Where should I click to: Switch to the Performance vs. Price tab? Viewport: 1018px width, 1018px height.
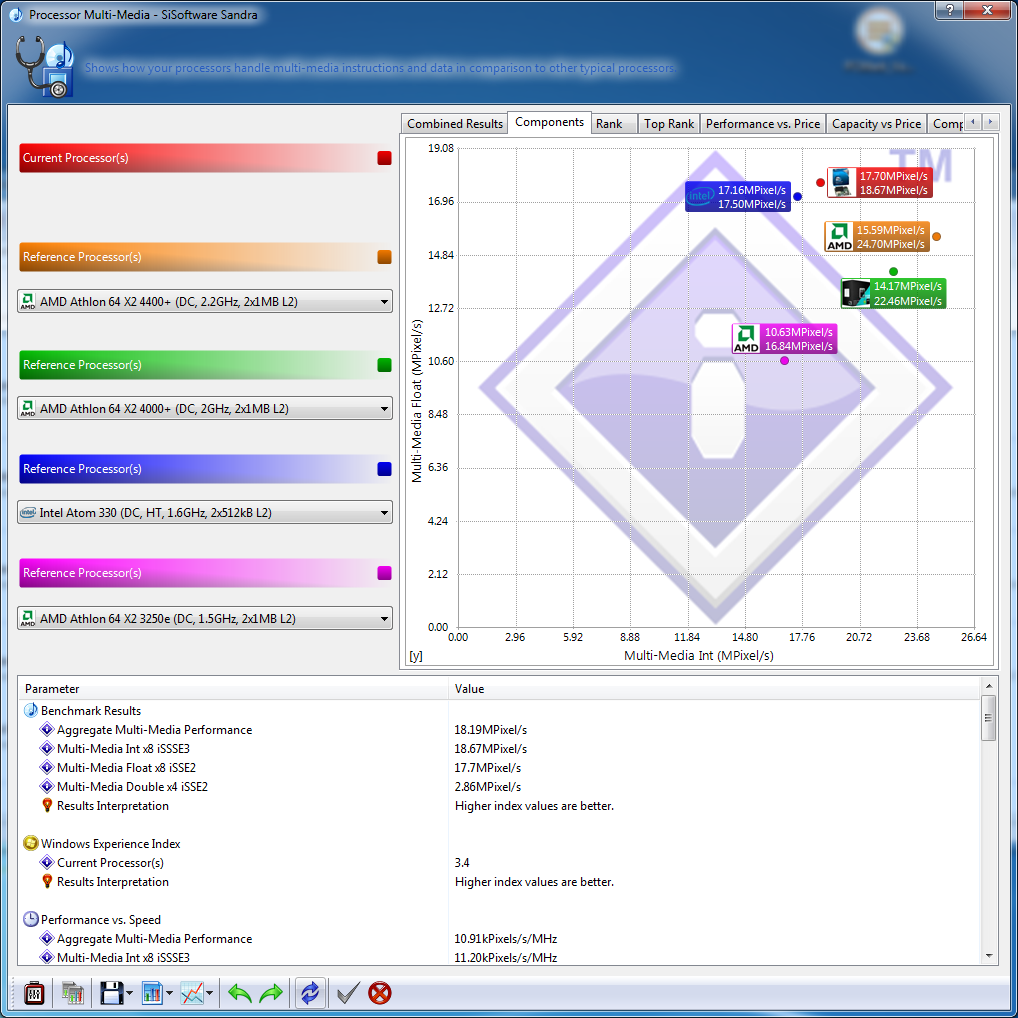click(x=763, y=123)
